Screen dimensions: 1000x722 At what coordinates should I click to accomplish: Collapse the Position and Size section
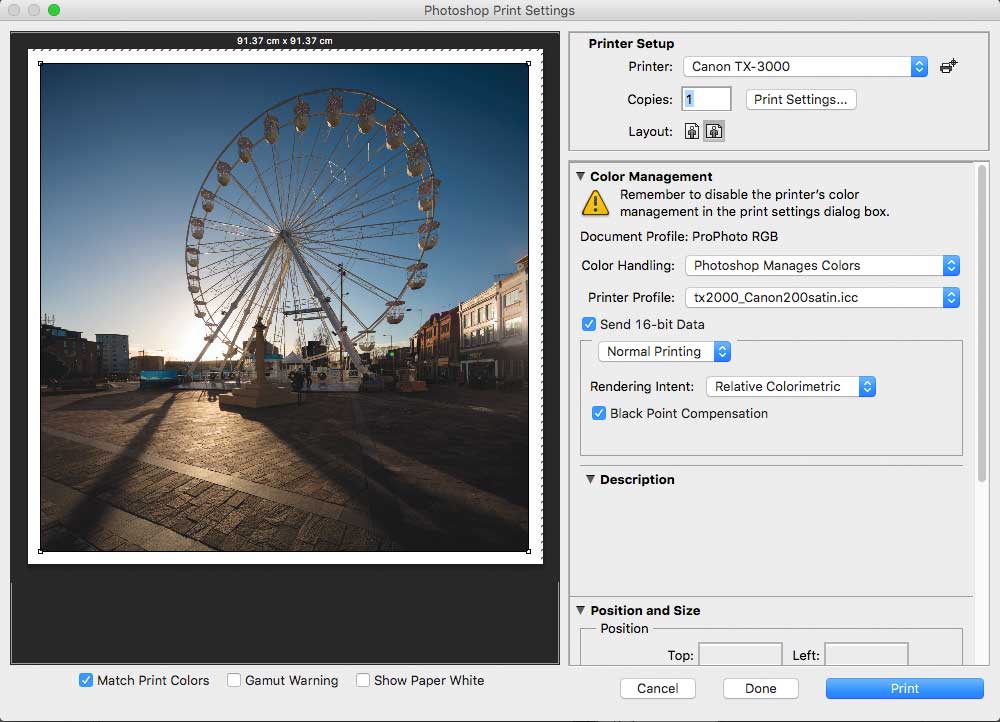point(580,610)
